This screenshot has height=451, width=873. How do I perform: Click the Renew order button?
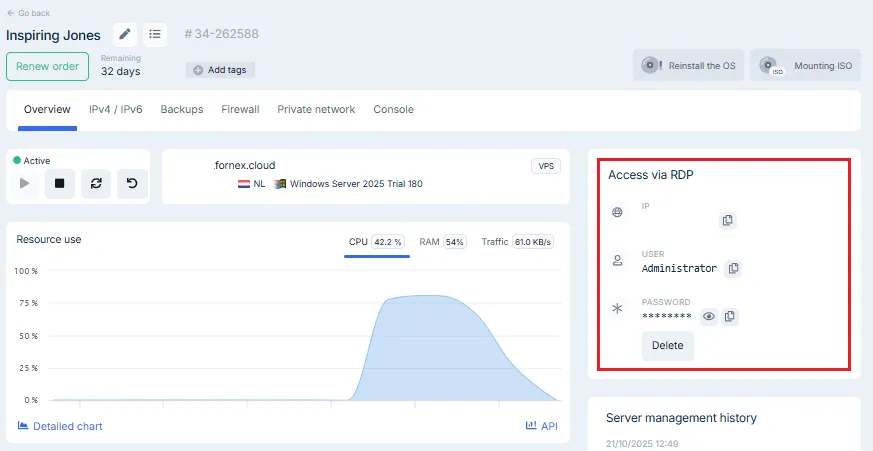47,66
